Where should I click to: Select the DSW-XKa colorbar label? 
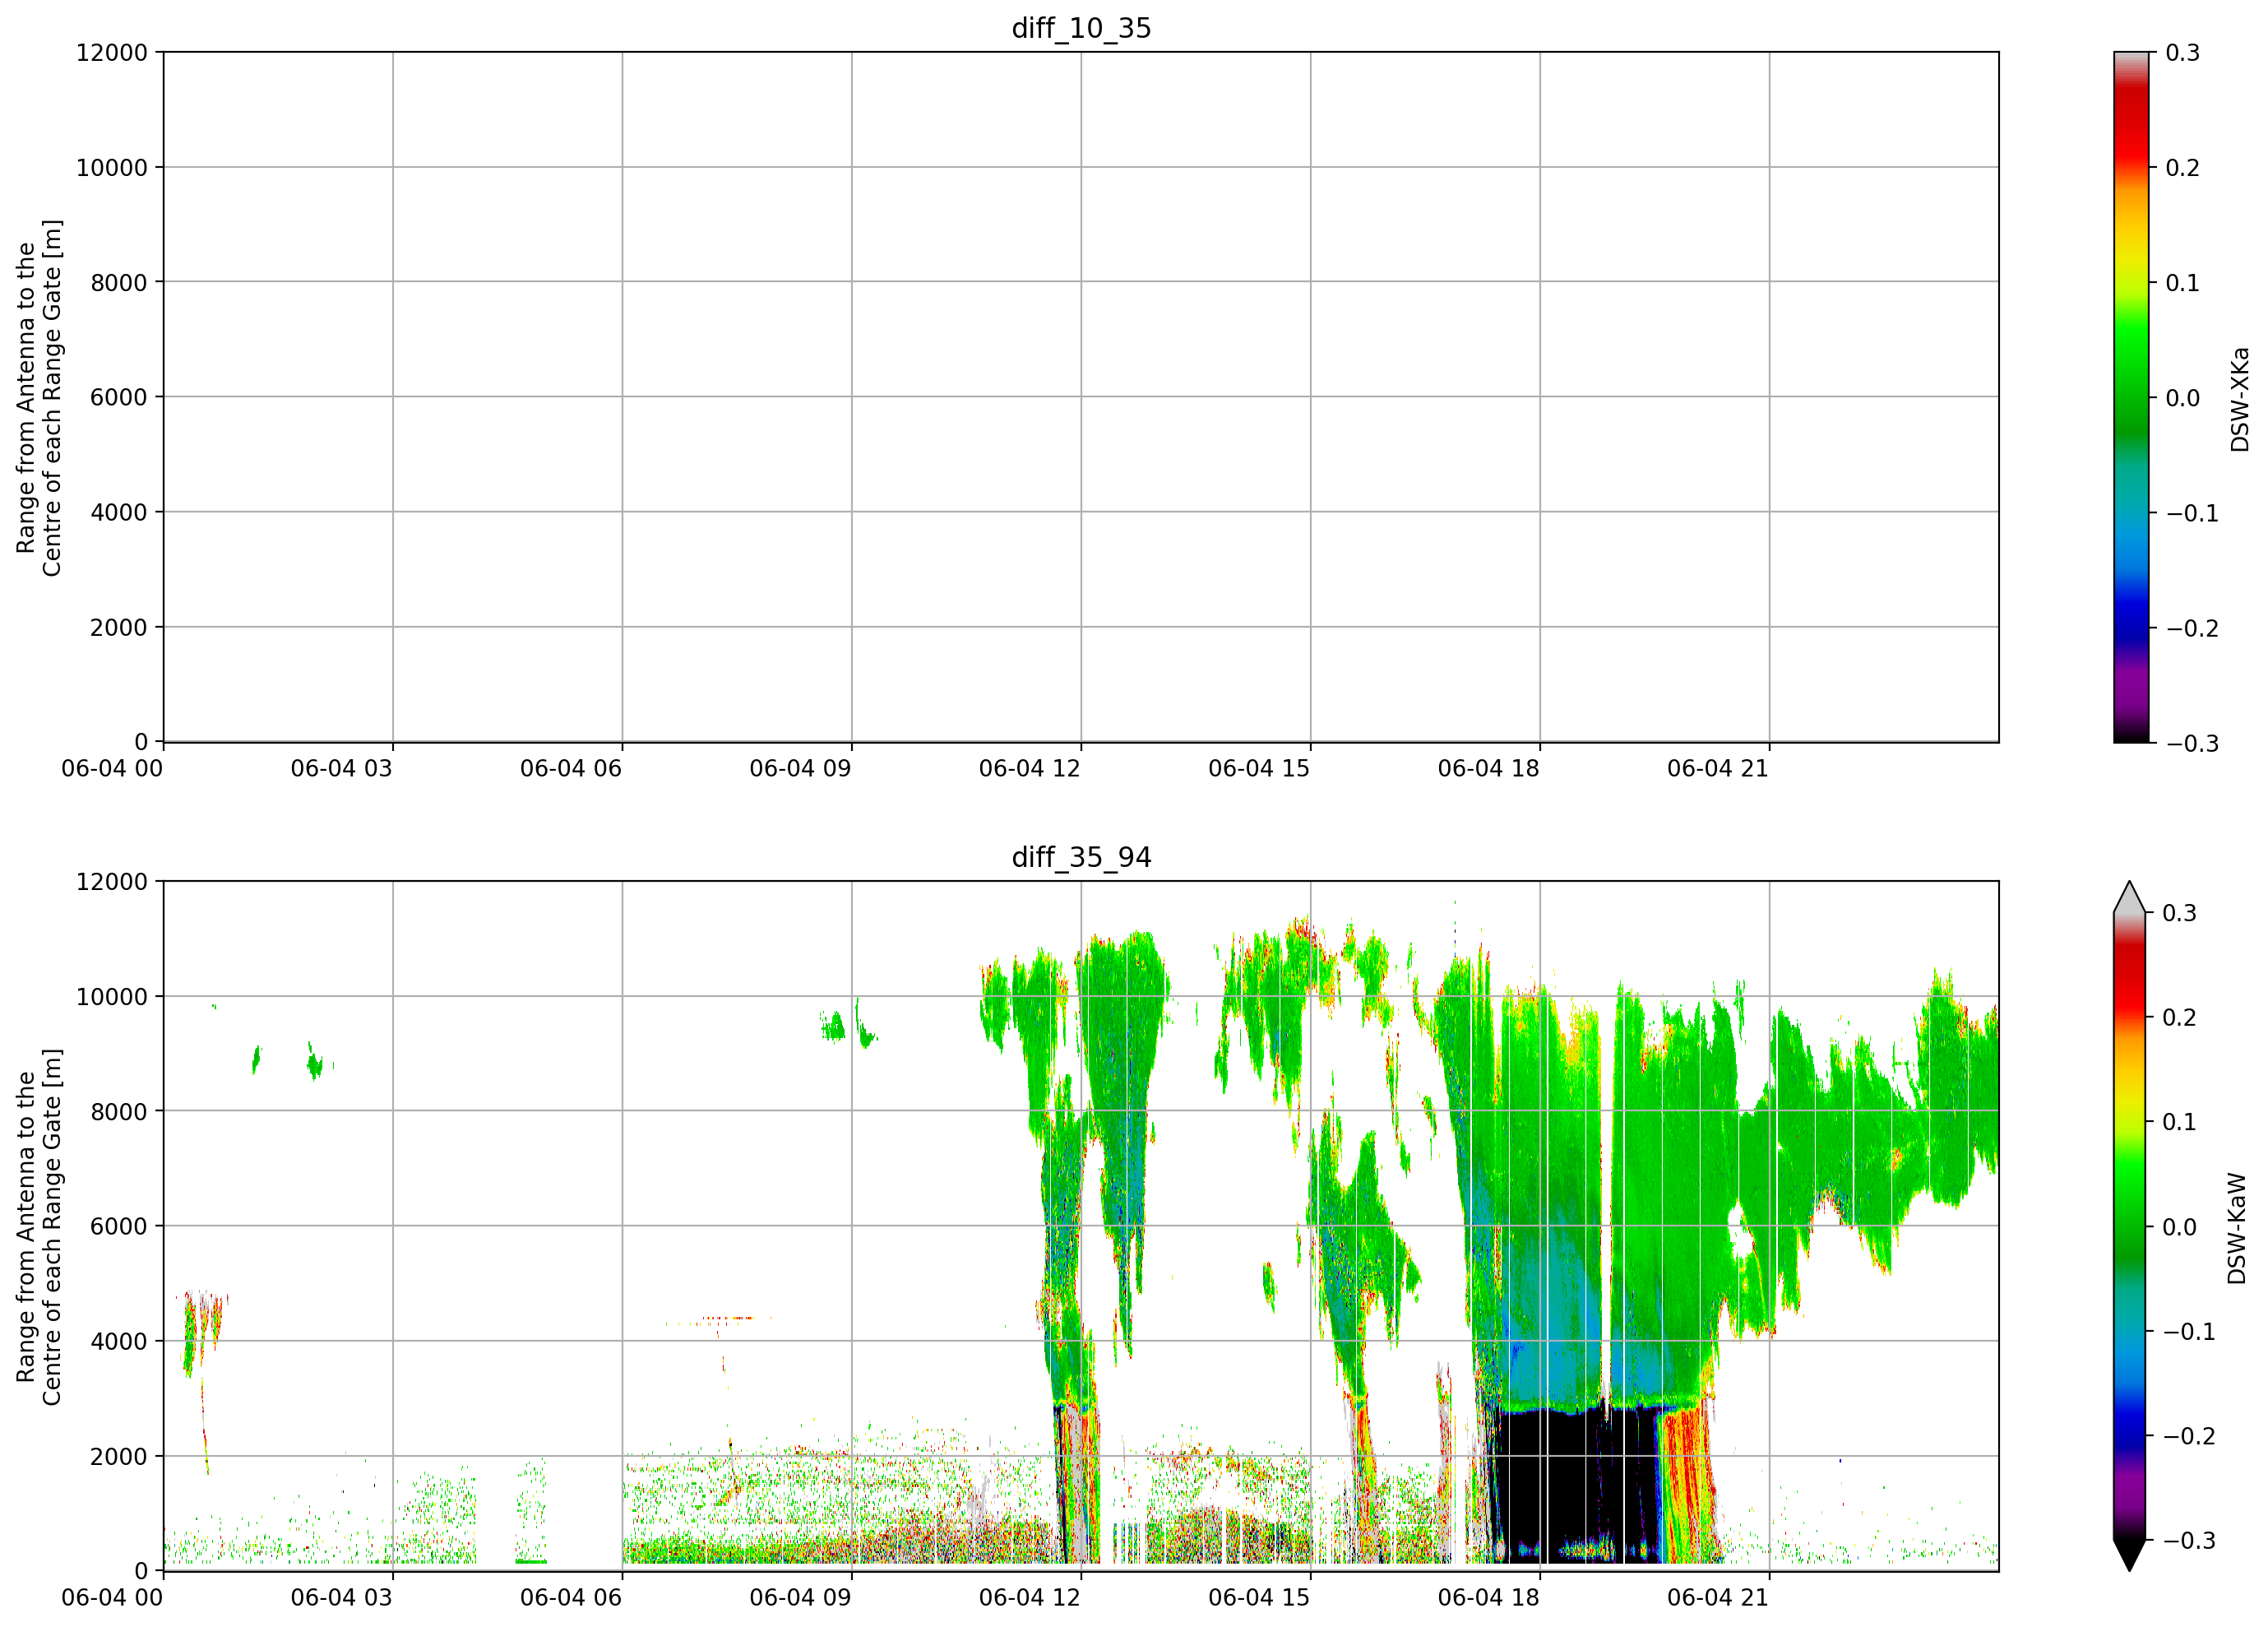(2239, 399)
